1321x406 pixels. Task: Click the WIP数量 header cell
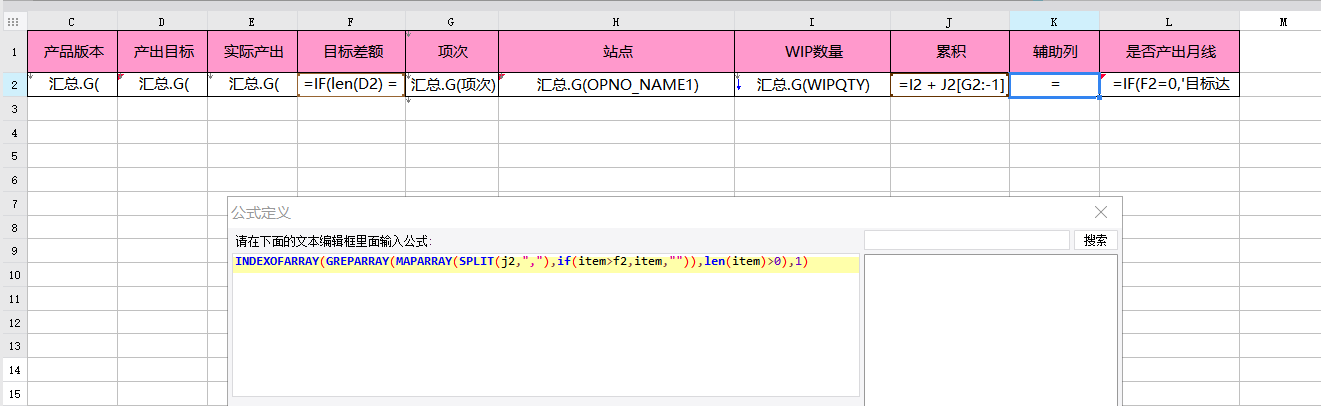pos(812,52)
